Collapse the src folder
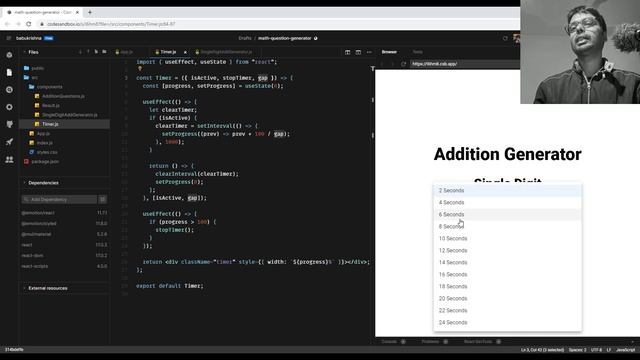Image resolution: width=640 pixels, height=360 pixels. point(31,78)
